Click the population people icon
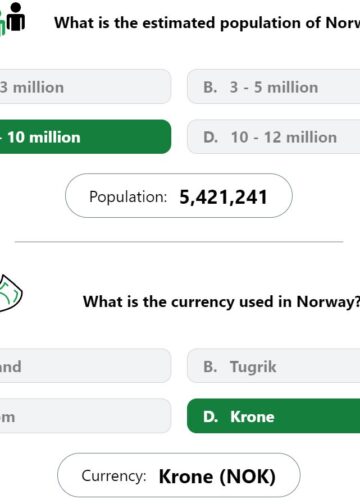Viewport: 360px width, 504px height. click(x=12, y=19)
